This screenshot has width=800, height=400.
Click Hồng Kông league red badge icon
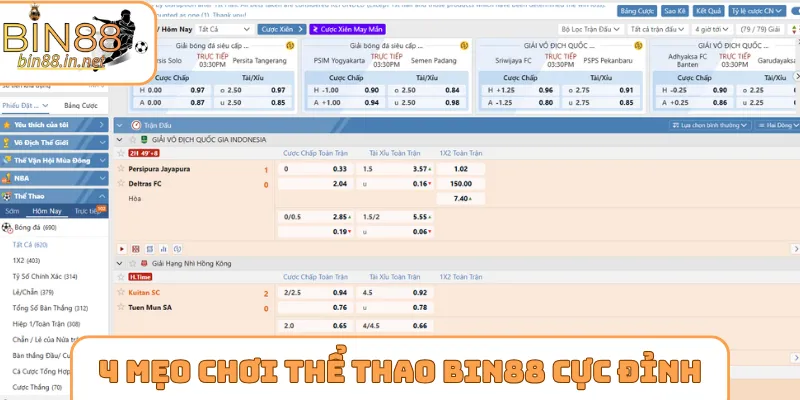coord(144,263)
